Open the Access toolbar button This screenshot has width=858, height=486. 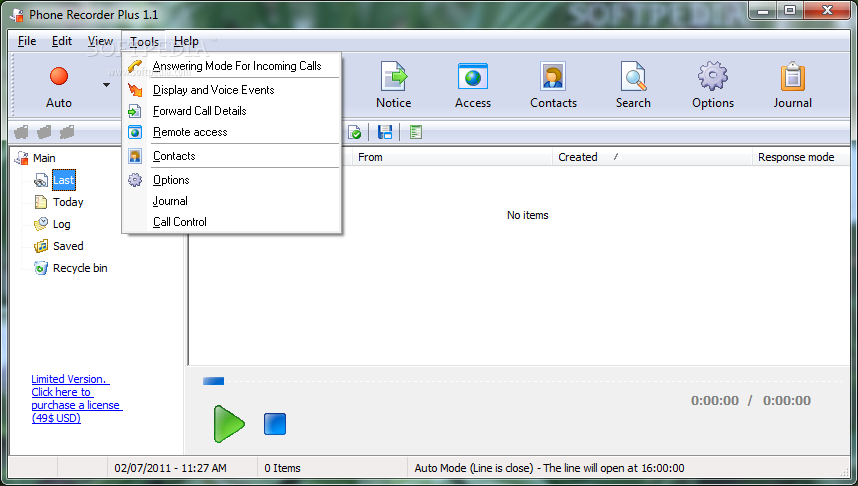click(473, 86)
